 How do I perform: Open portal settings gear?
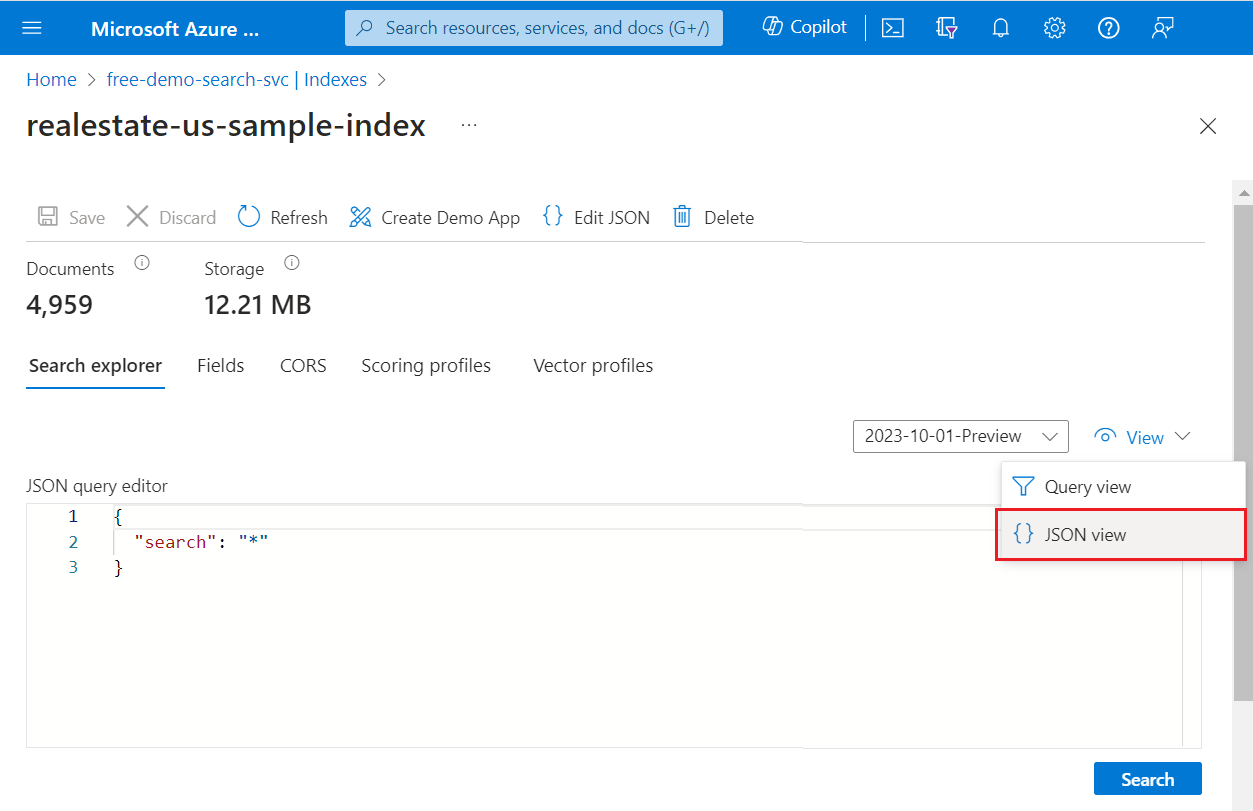coord(1054,28)
